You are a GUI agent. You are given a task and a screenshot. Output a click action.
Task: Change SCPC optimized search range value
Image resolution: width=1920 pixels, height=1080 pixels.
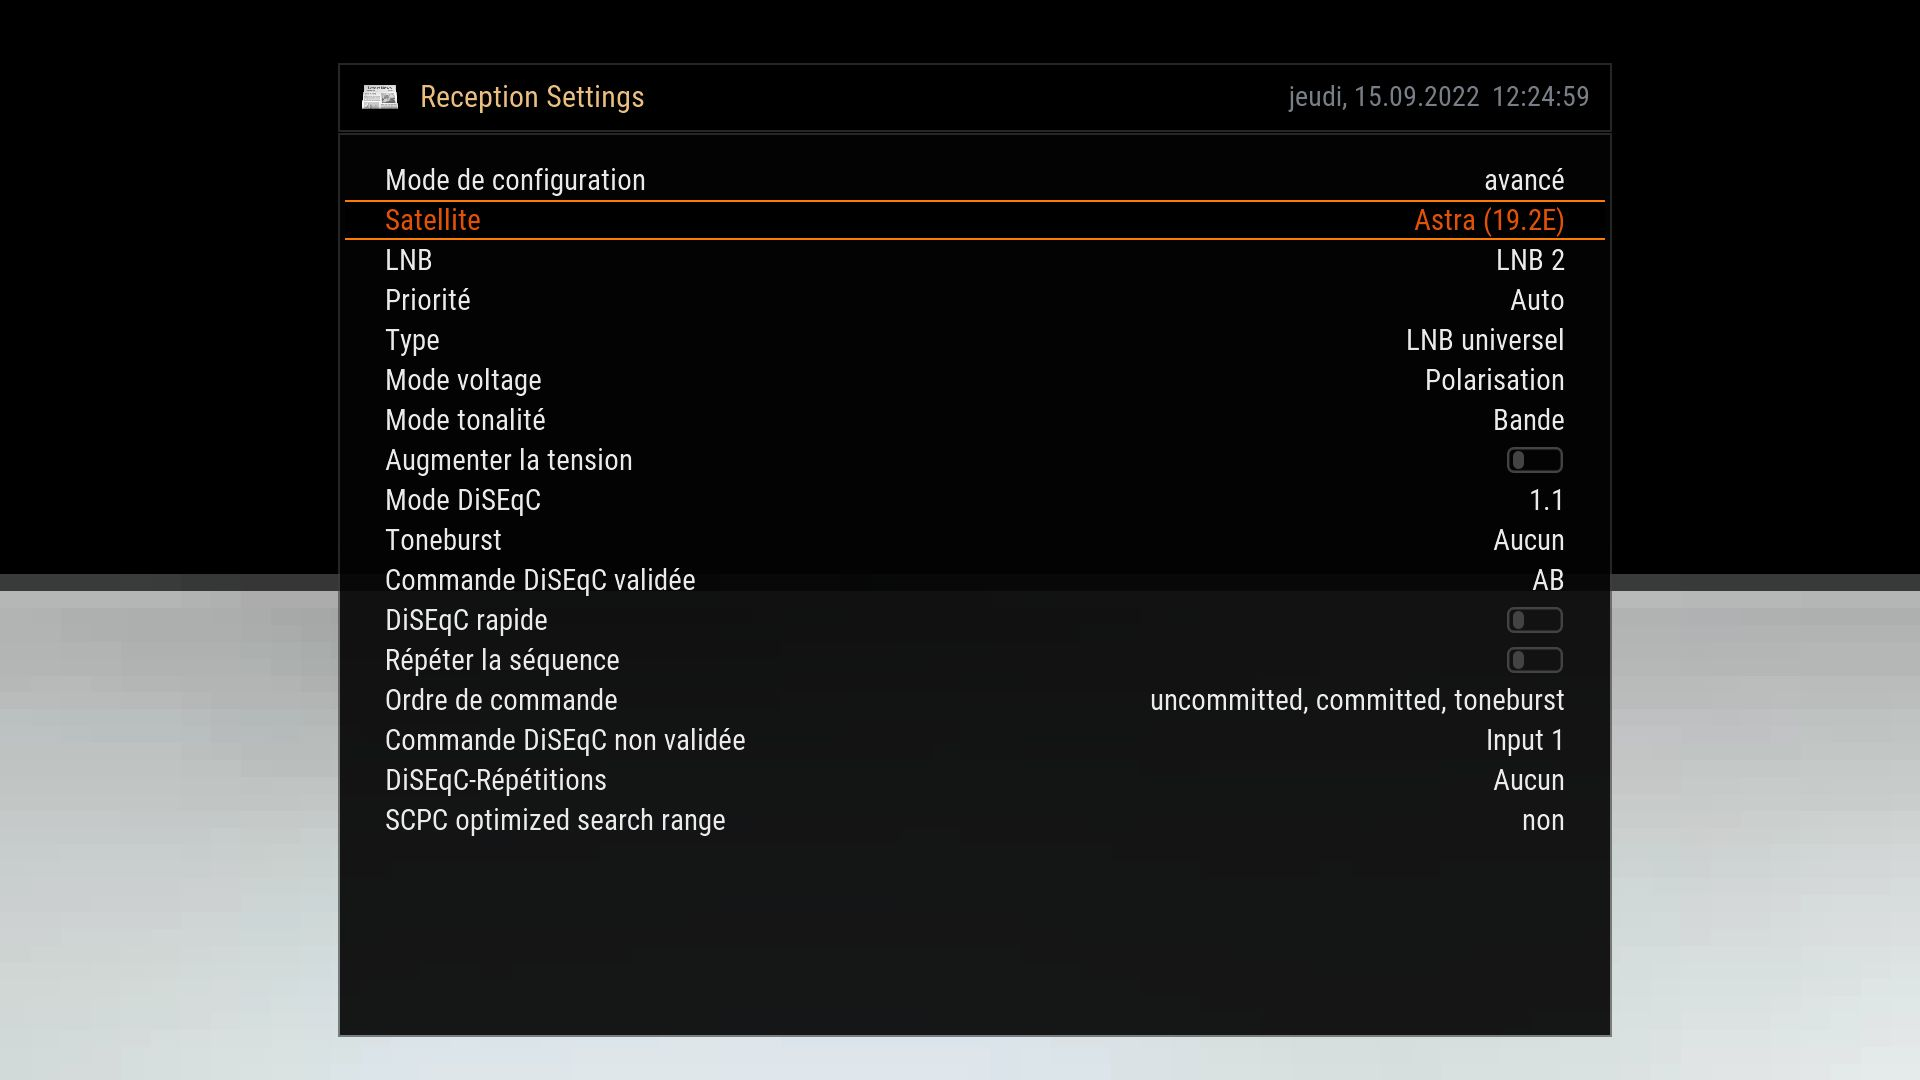[1543, 821]
